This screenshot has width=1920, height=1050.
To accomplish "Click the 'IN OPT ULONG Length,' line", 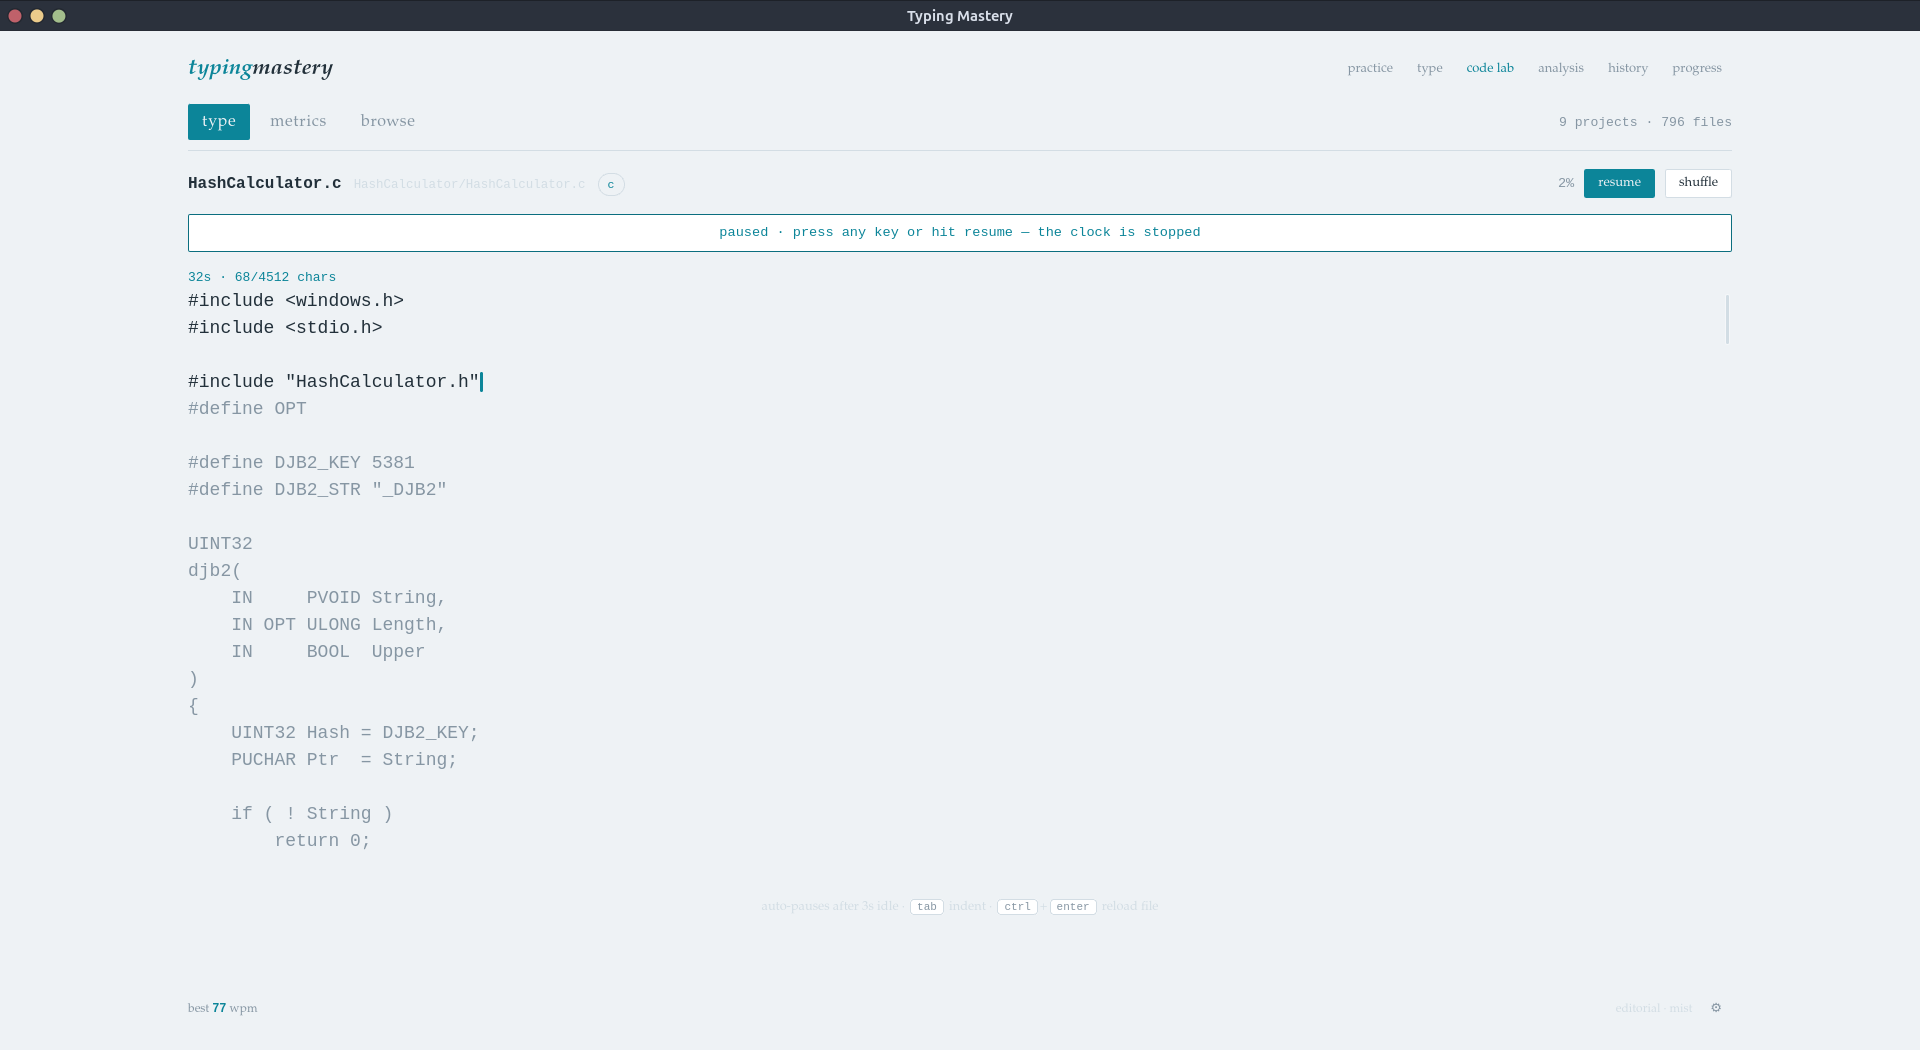I will 338,625.
